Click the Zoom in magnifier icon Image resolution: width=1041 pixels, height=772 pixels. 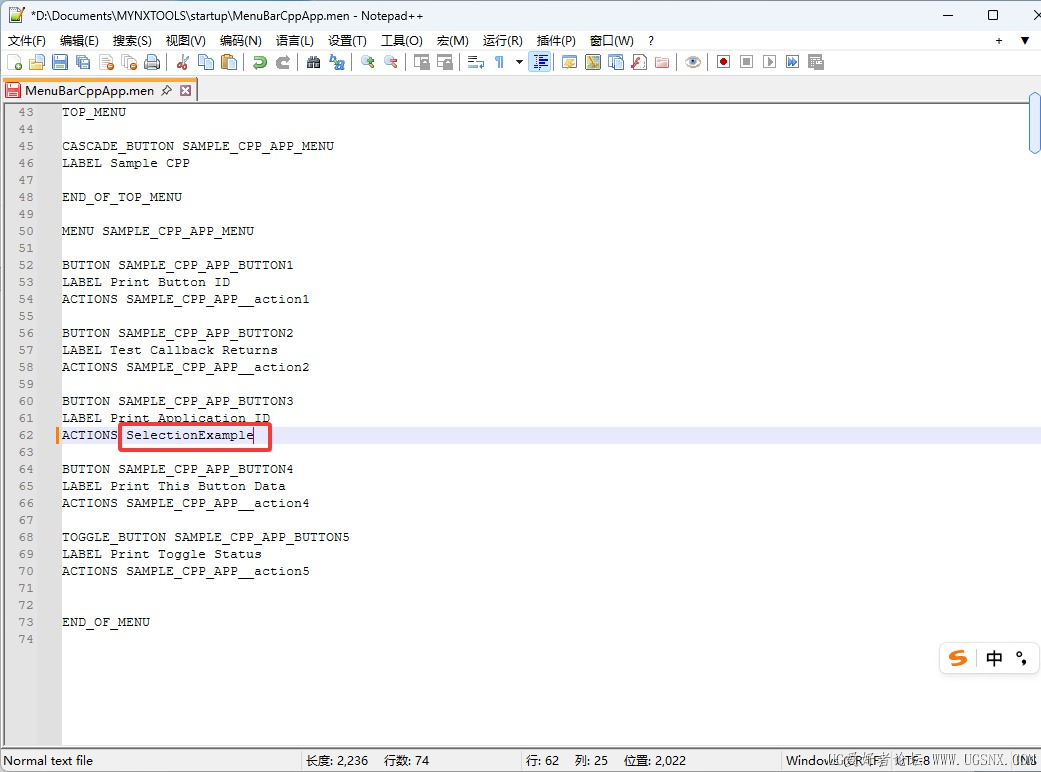tap(368, 62)
